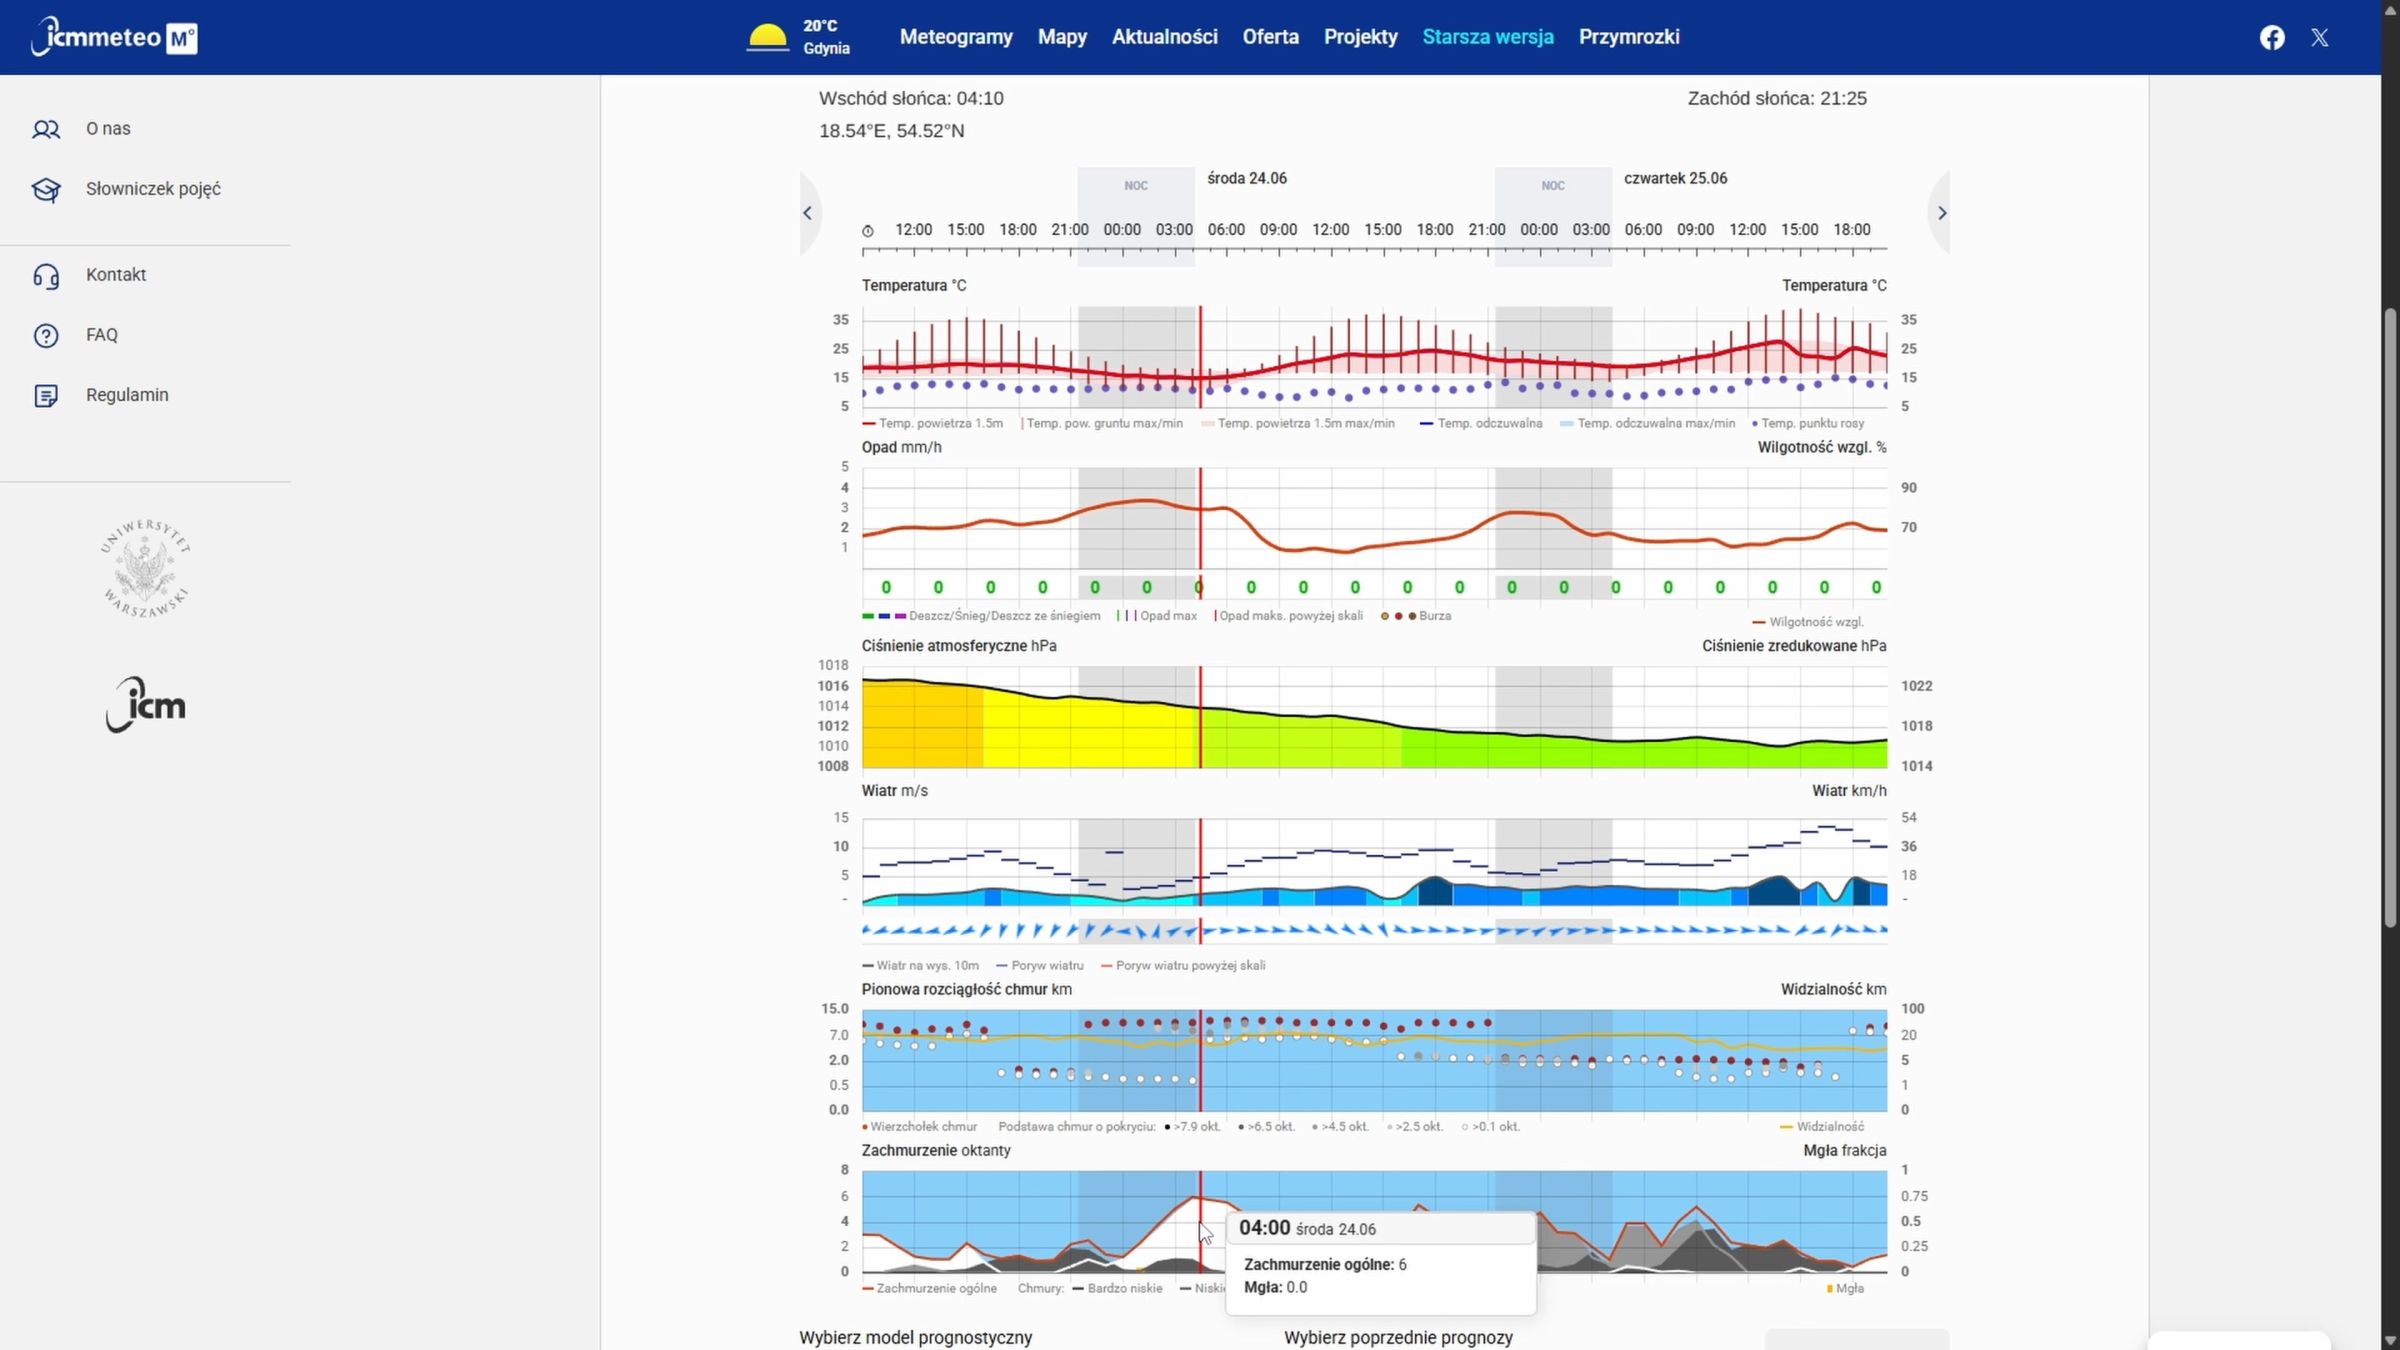2400x1350 pixels.
Task: Click the sun weather icon for Gdynia
Action: (x=767, y=37)
